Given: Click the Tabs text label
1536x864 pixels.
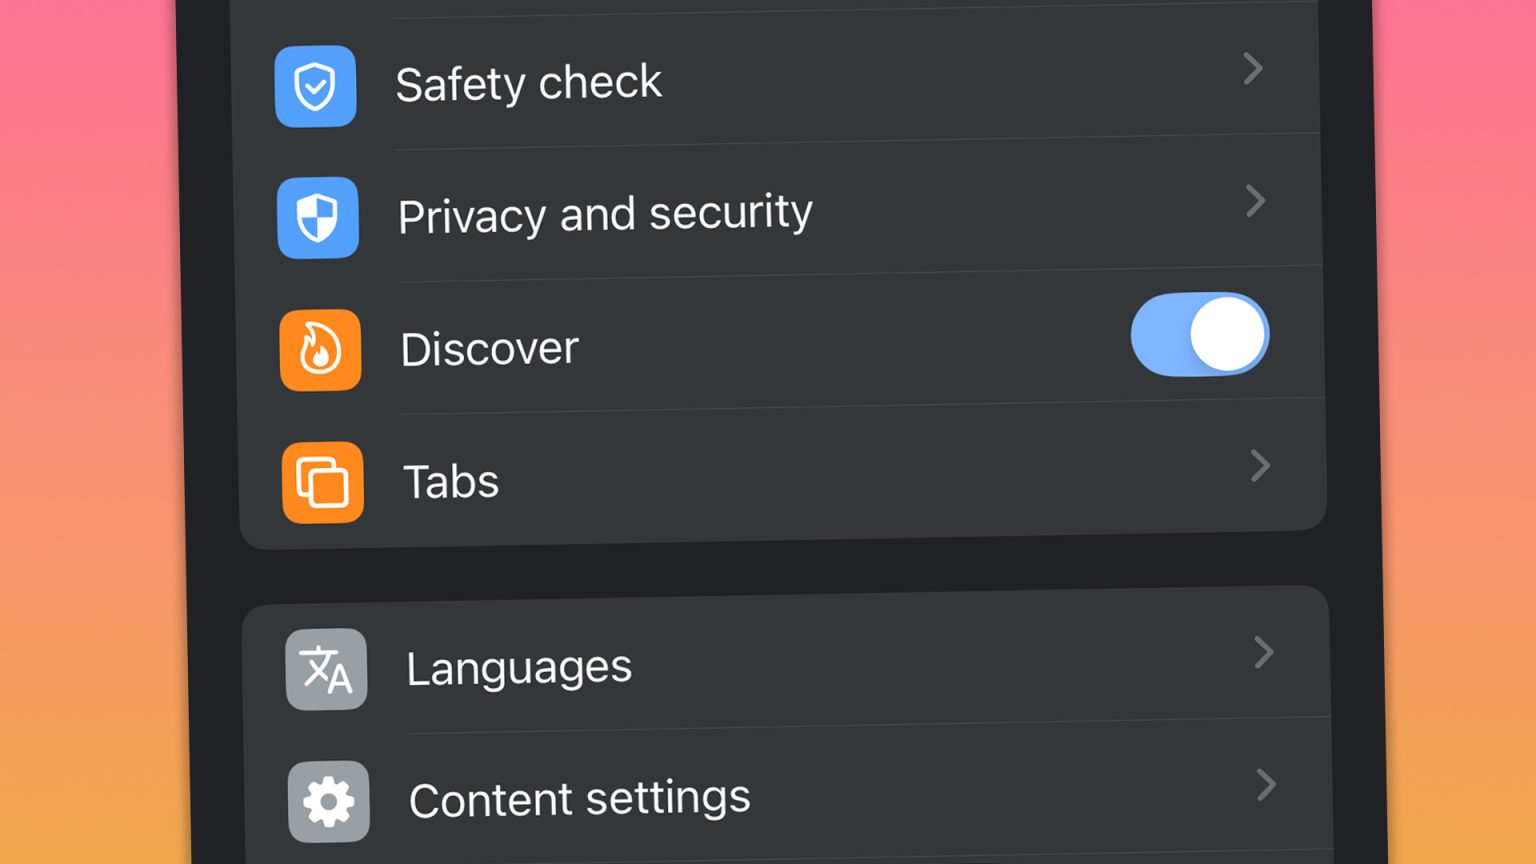Looking at the screenshot, I should point(451,481).
